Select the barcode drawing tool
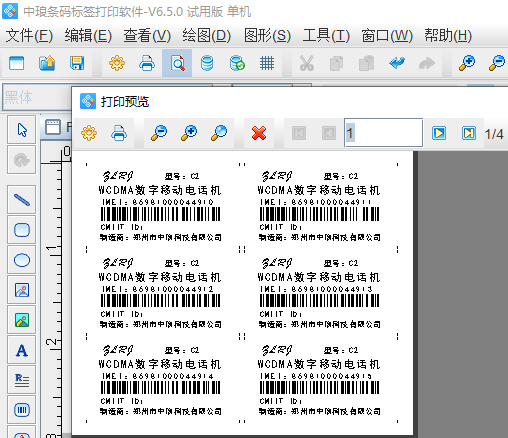The image size is (508, 438). coord(22,410)
